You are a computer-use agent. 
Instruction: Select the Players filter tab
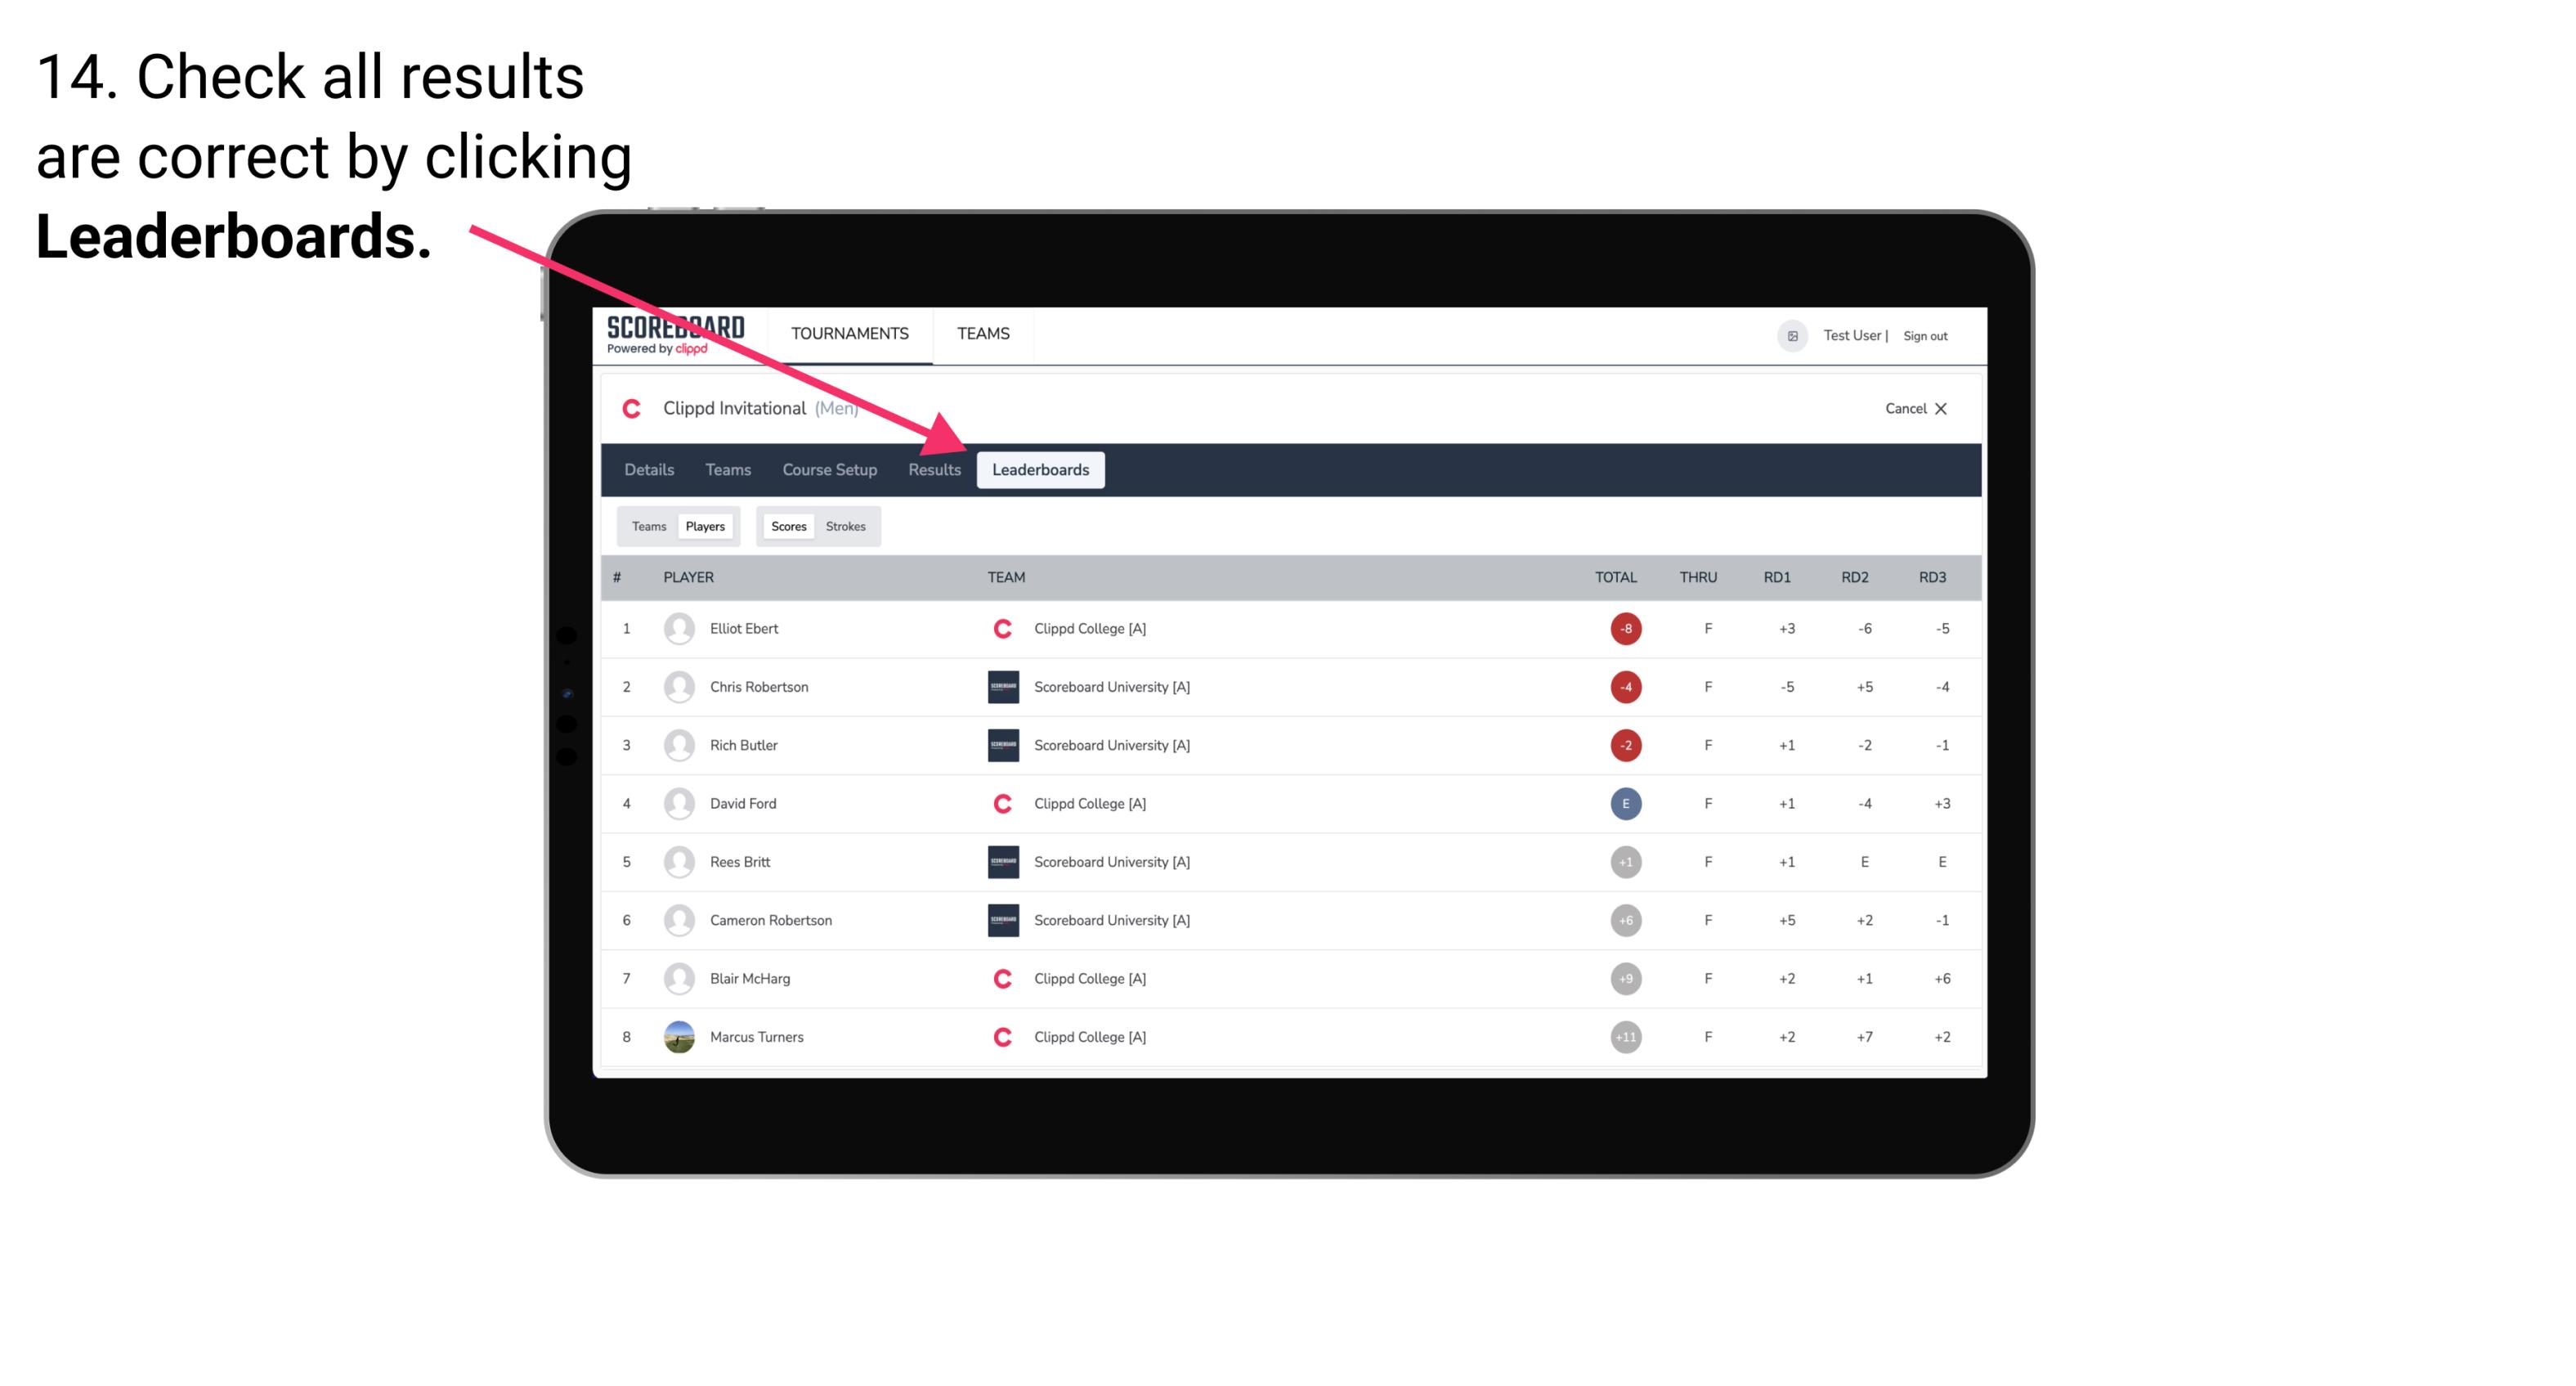pos(705,526)
